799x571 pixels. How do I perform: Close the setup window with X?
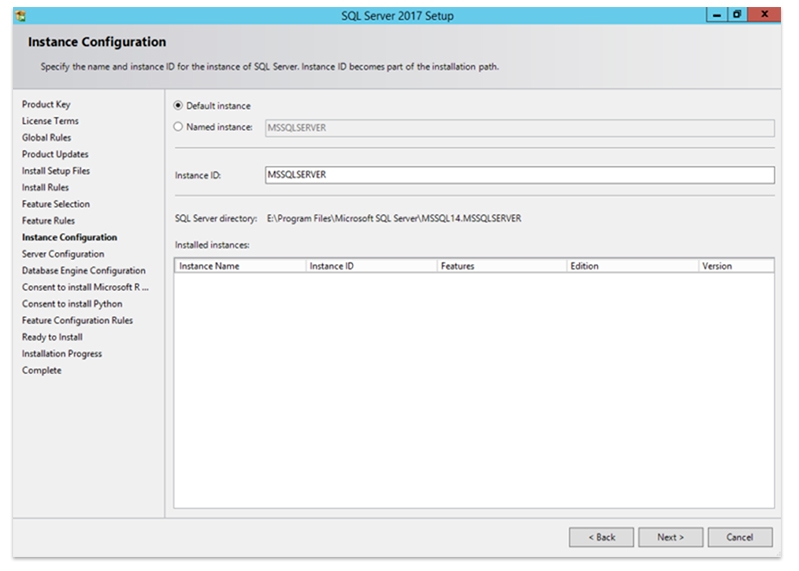coord(764,16)
